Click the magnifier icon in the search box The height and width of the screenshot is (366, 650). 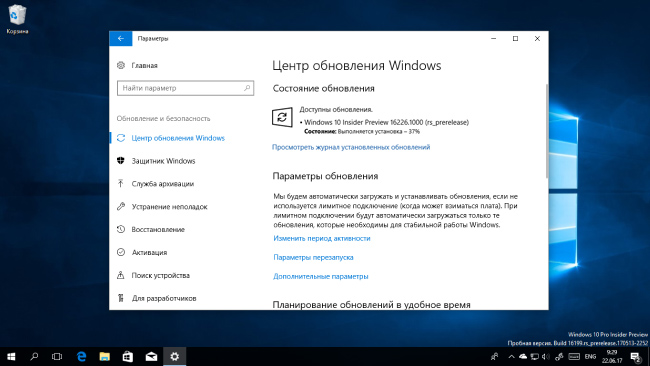coord(247,88)
